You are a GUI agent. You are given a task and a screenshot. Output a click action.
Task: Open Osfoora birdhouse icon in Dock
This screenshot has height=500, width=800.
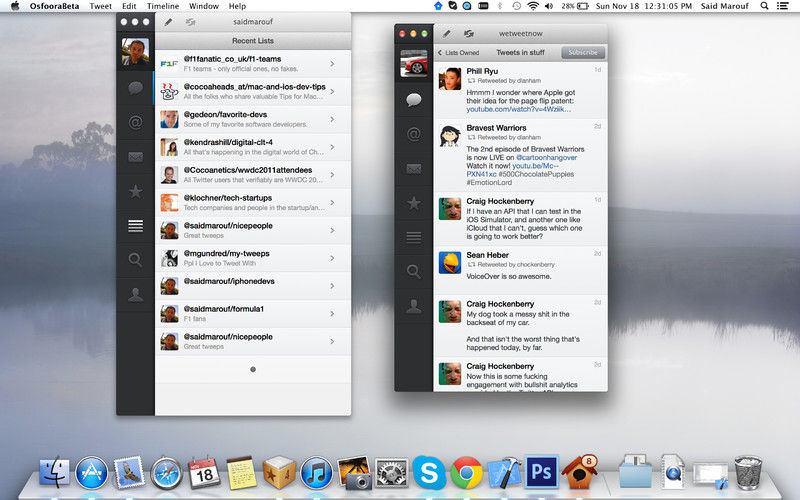pos(580,472)
